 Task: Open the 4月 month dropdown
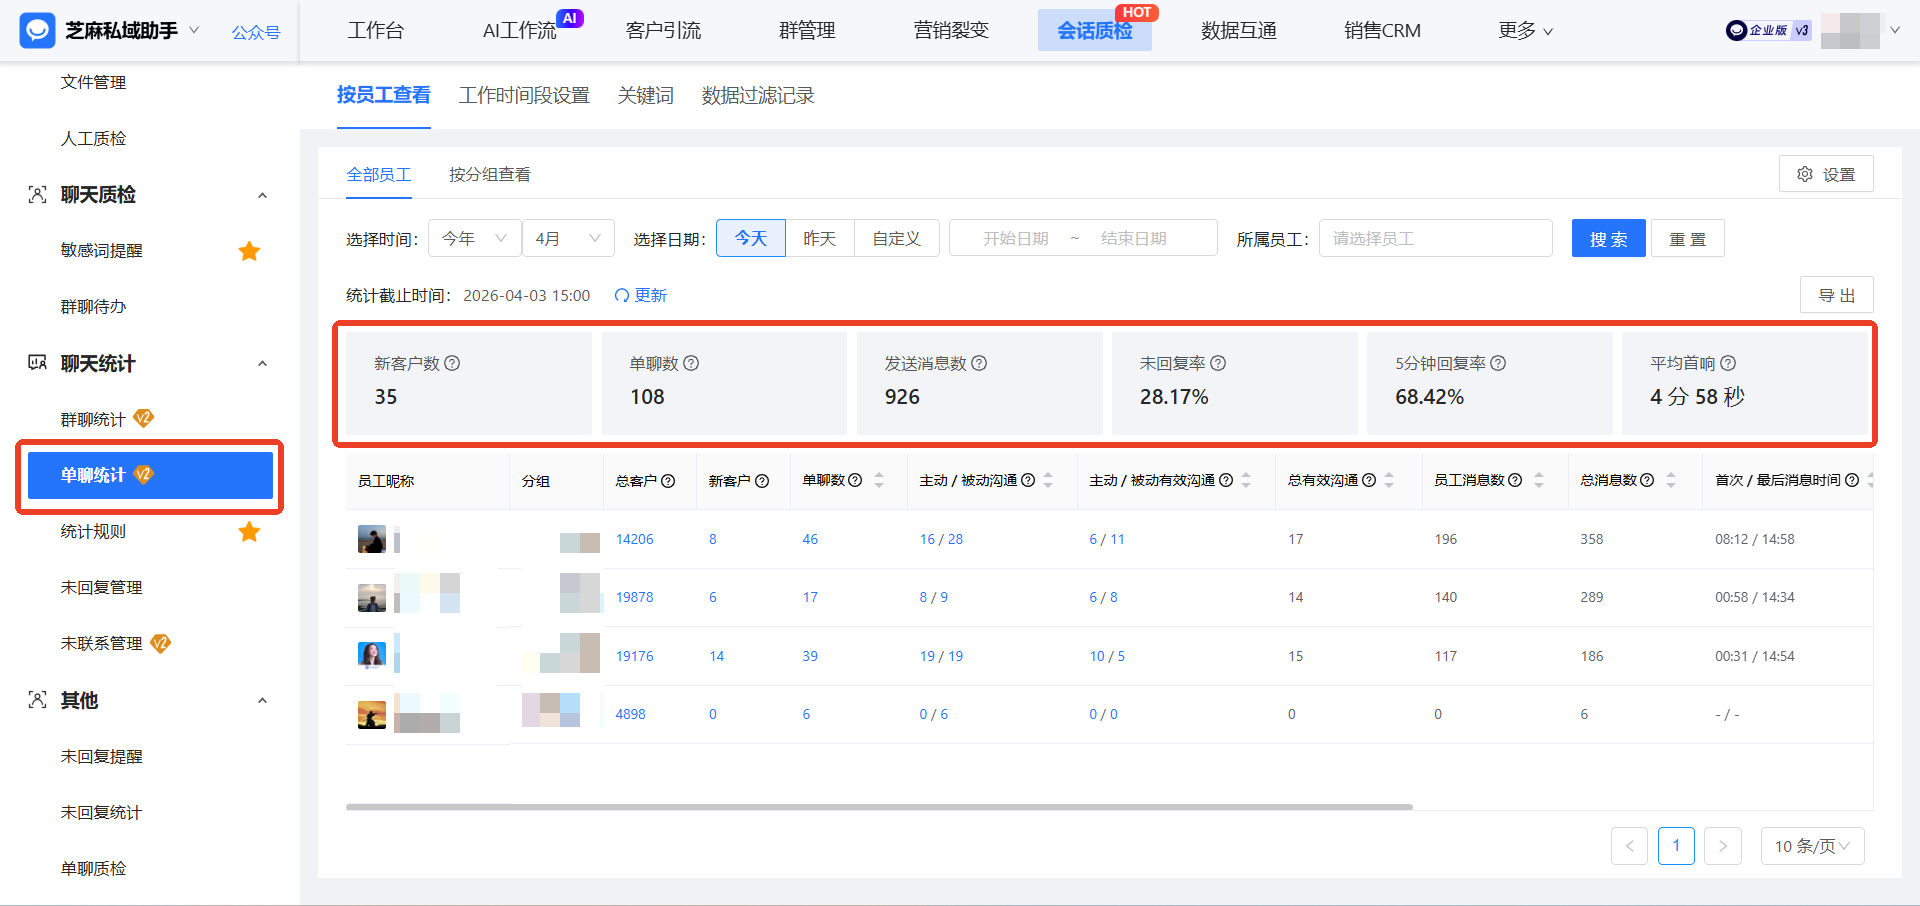pyautogui.click(x=567, y=237)
